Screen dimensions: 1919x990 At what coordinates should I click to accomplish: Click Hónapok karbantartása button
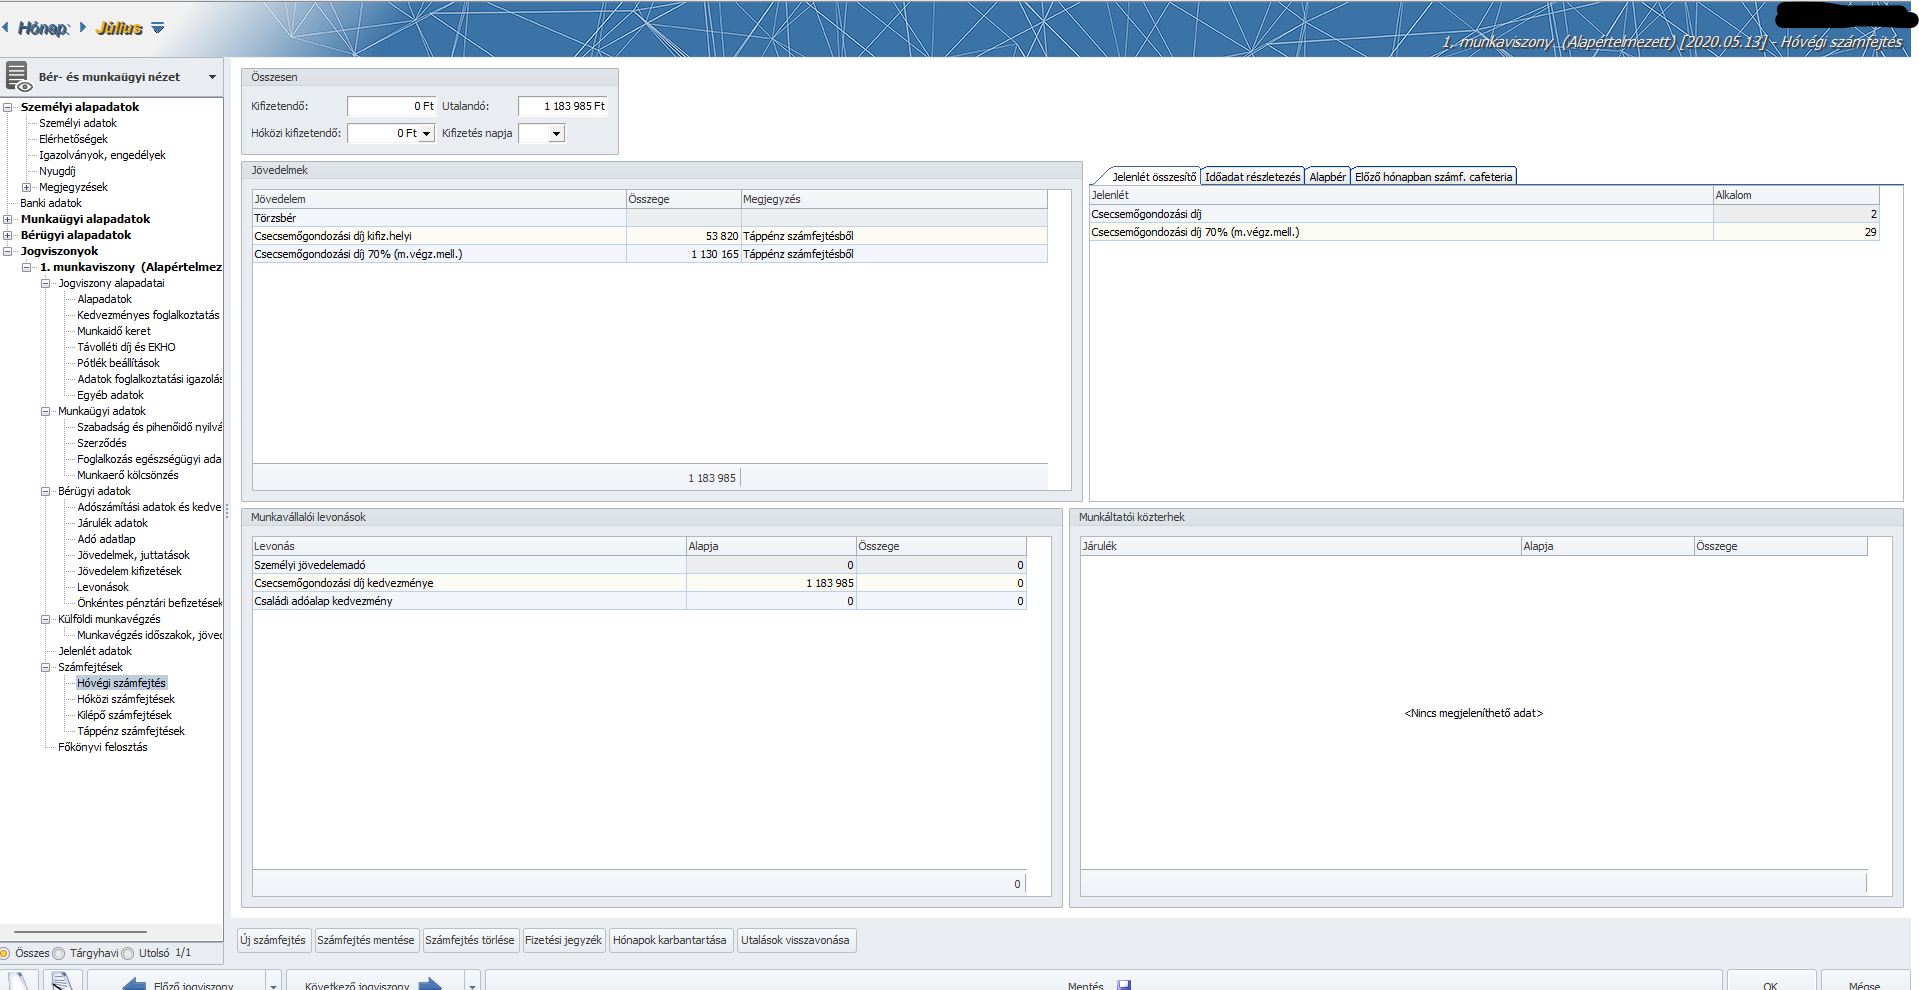click(670, 940)
